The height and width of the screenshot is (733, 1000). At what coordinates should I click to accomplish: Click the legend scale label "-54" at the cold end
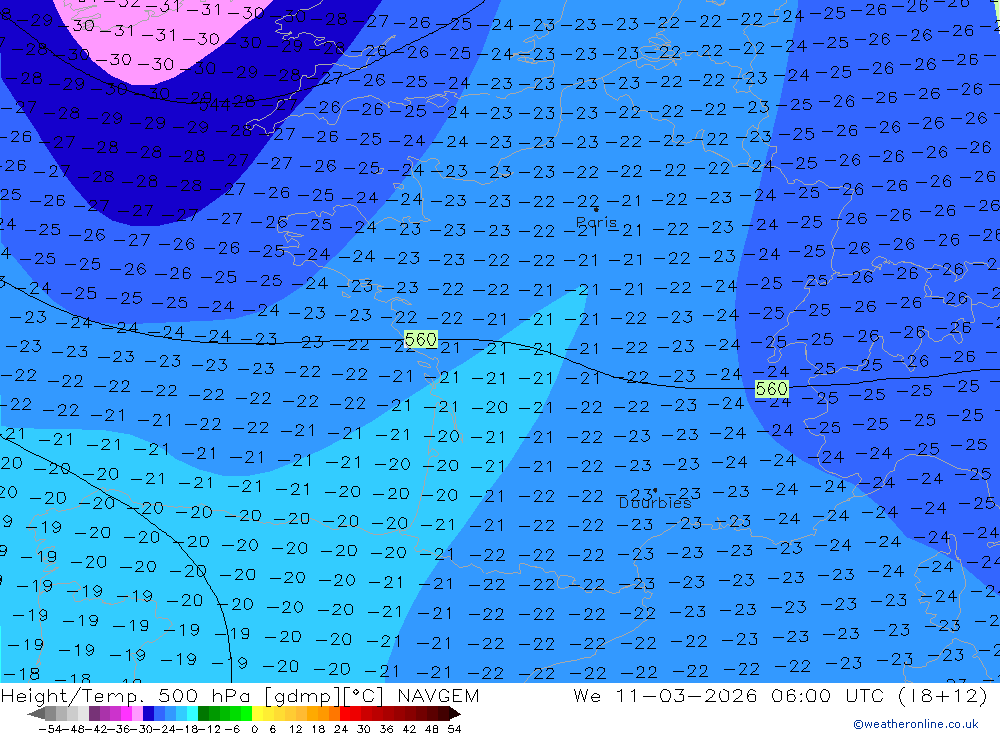point(50,729)
